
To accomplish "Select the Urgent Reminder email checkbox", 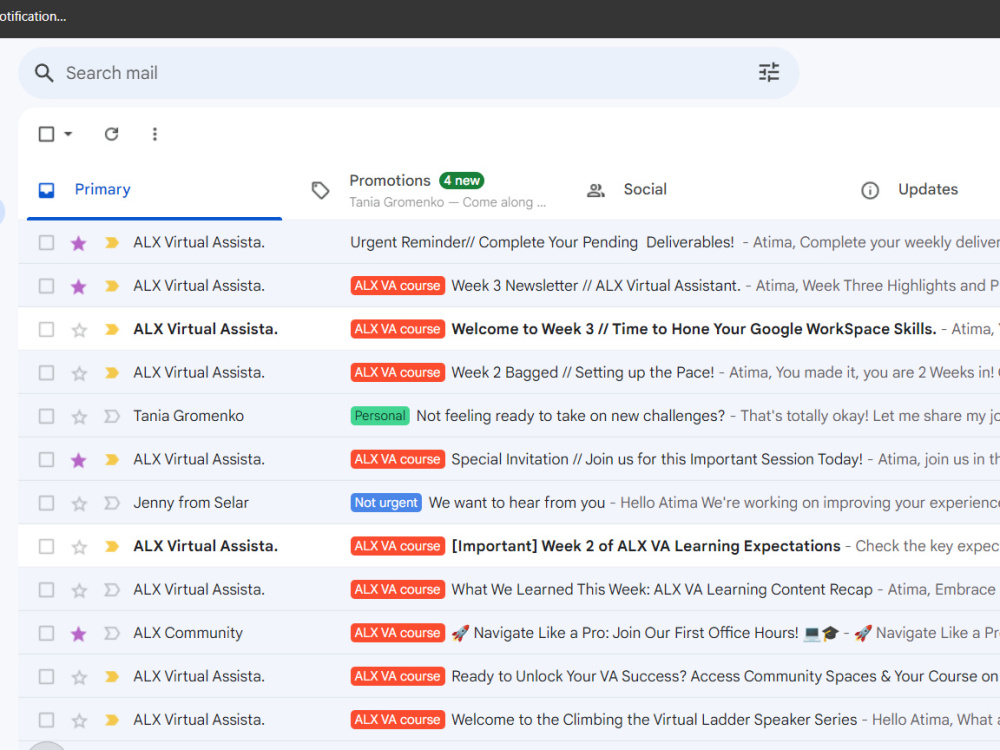I will [46, 242].
